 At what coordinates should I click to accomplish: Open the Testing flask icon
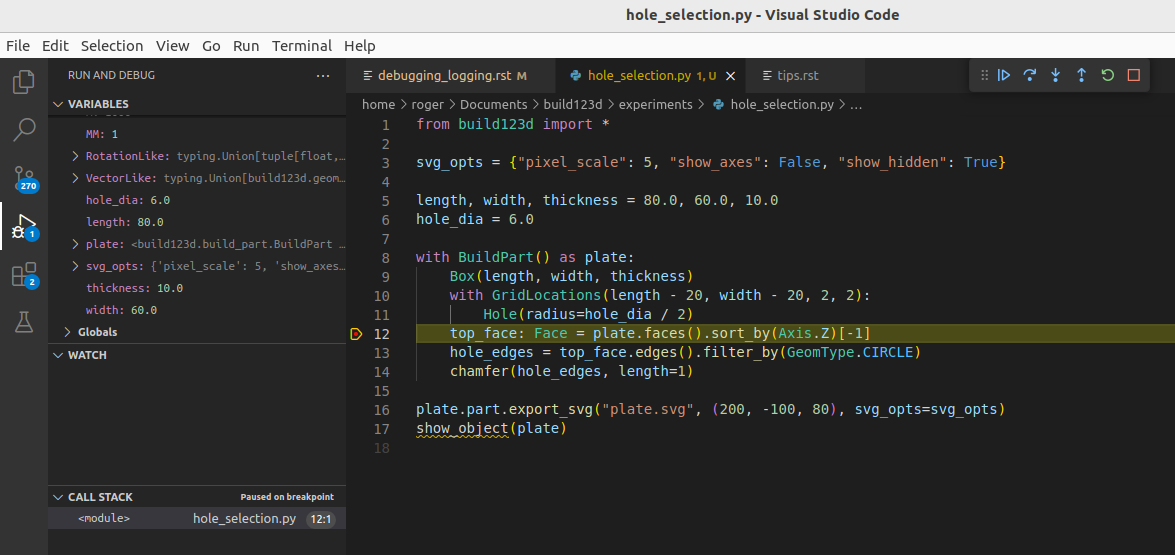(x=23, y=322)
